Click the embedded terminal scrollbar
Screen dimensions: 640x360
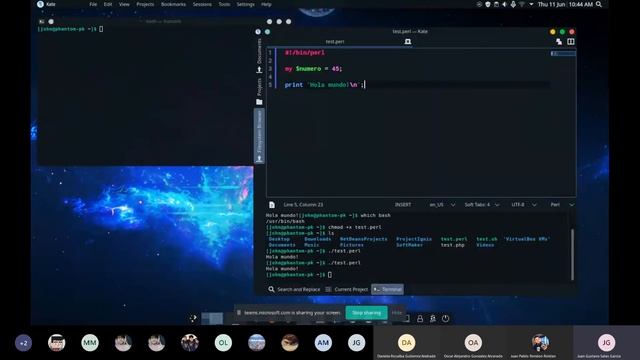click(572, 254)
